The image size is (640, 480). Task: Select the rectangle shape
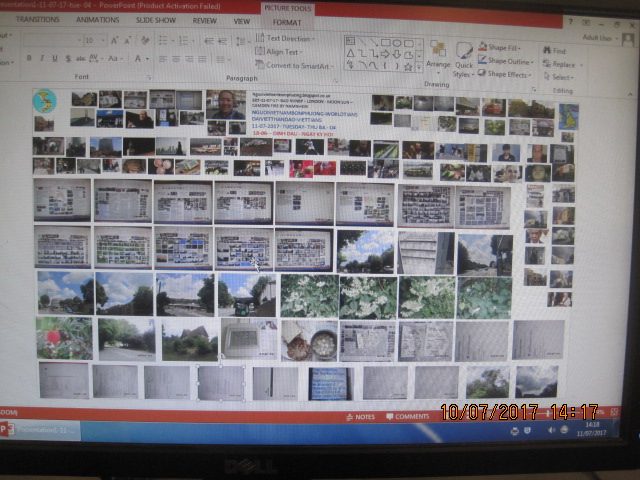click(385, 42)
